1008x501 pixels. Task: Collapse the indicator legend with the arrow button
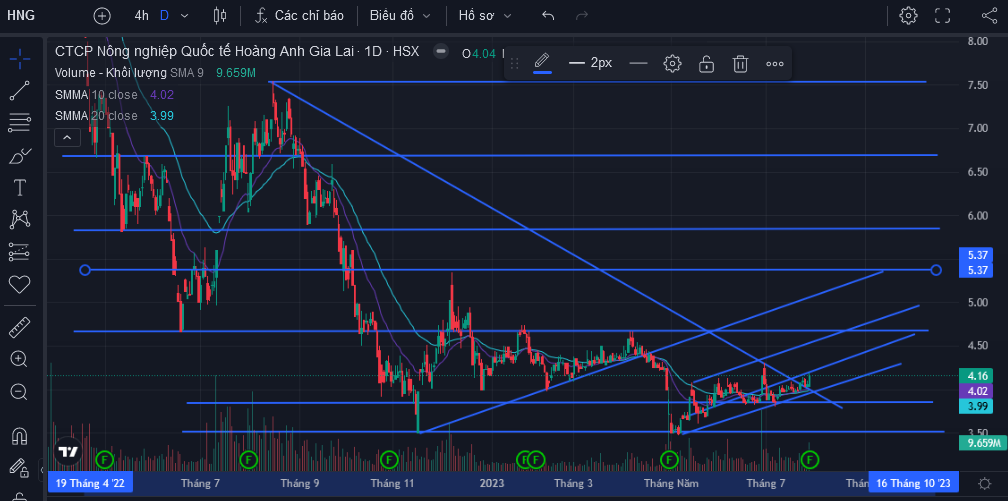pyautogui.click(x=68, y=137)
